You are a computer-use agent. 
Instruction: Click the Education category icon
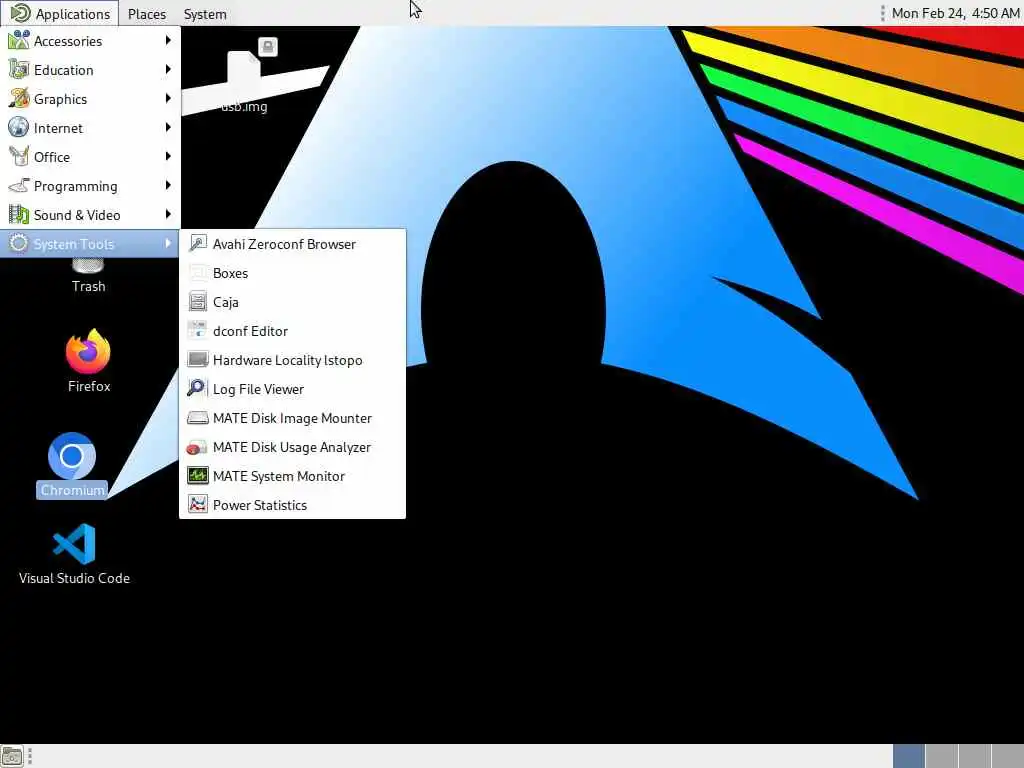(x=19, y=69)
